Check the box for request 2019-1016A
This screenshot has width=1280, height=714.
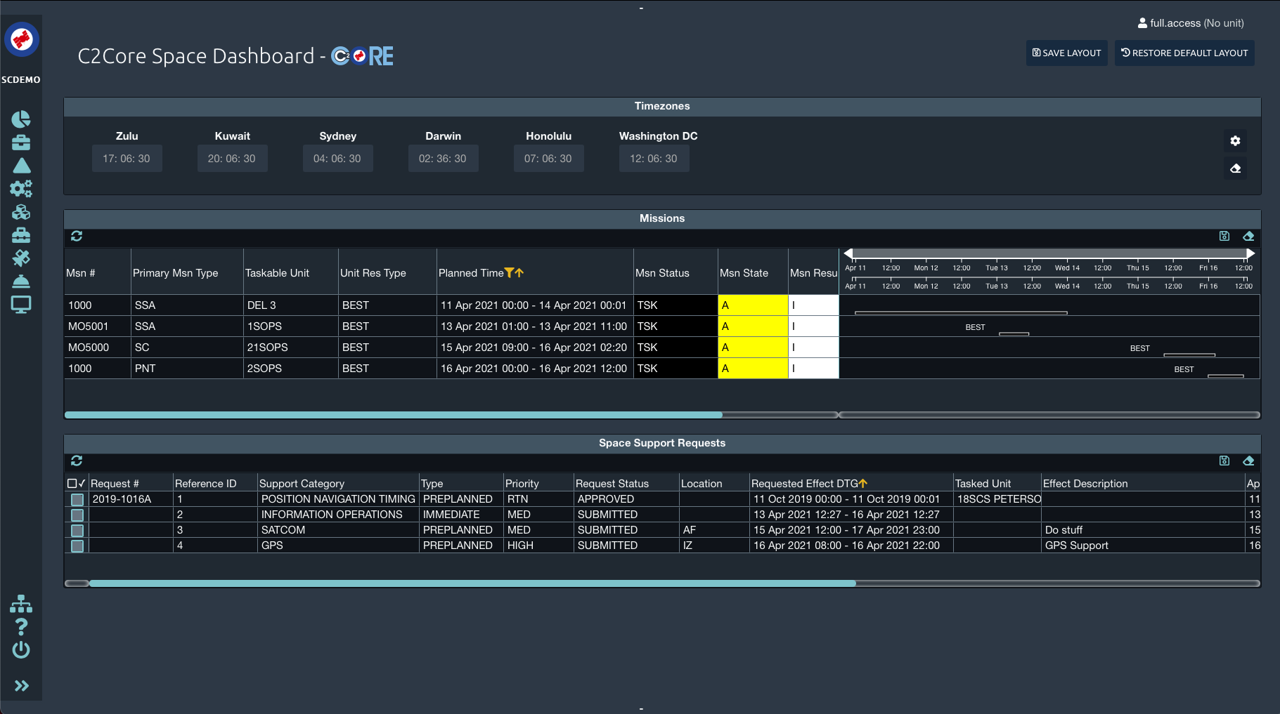pos(77,499)
